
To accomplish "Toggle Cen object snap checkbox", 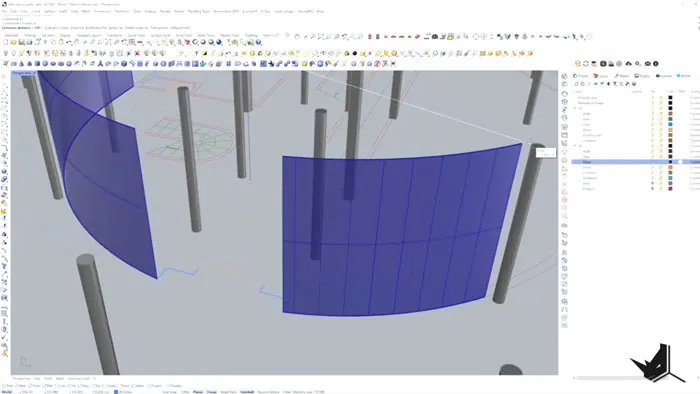I will [60, 386].
